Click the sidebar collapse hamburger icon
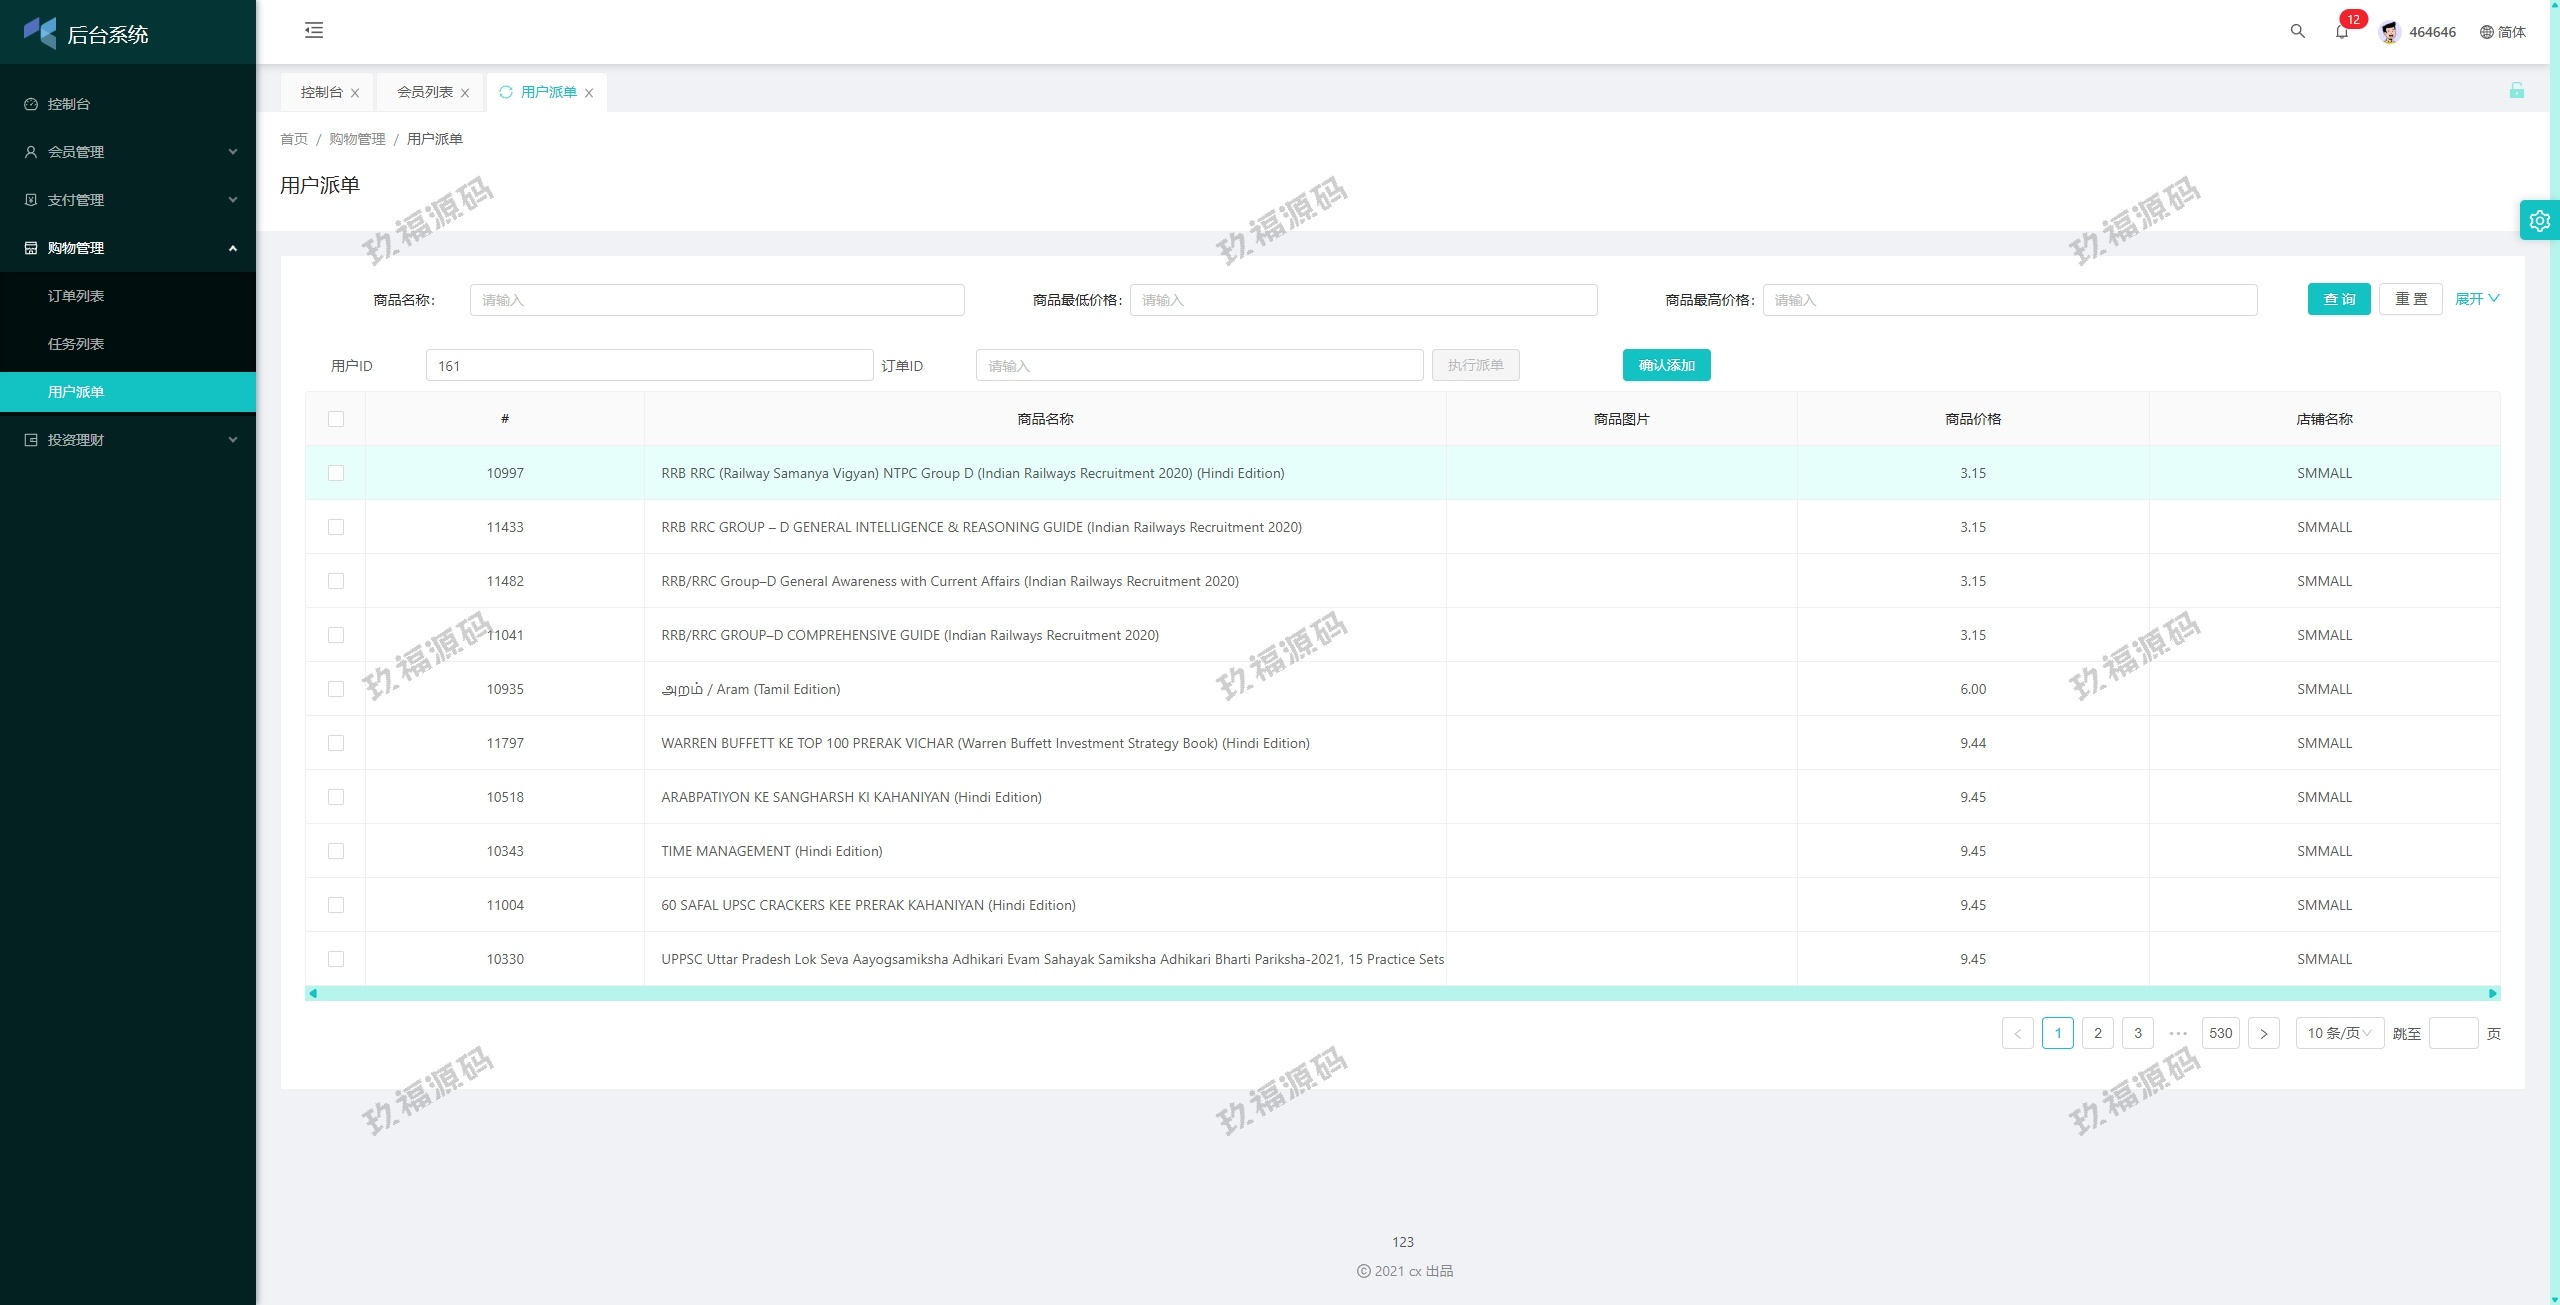This screenshot has width=2560, height=1305. pos(314,30)
